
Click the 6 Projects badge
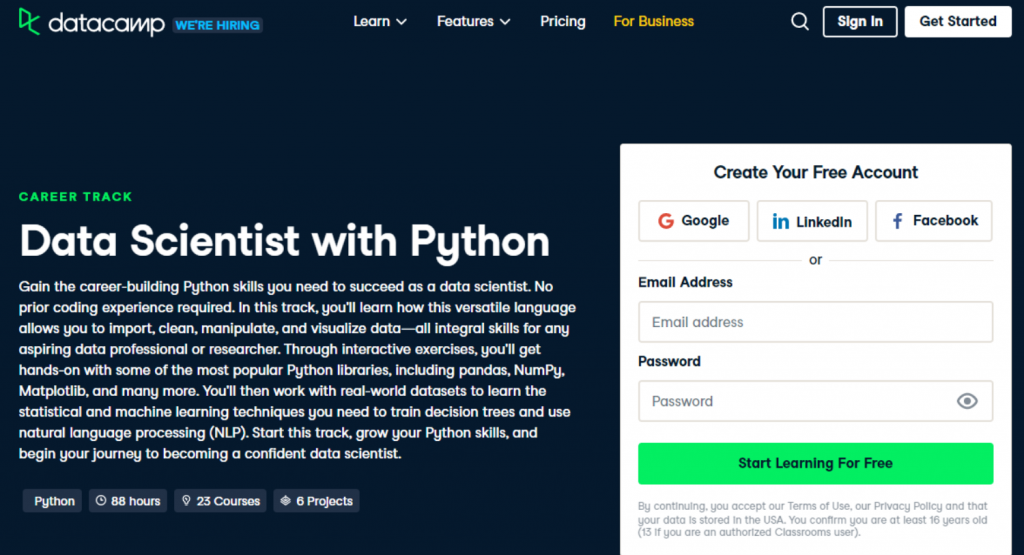tap(315, 501)
